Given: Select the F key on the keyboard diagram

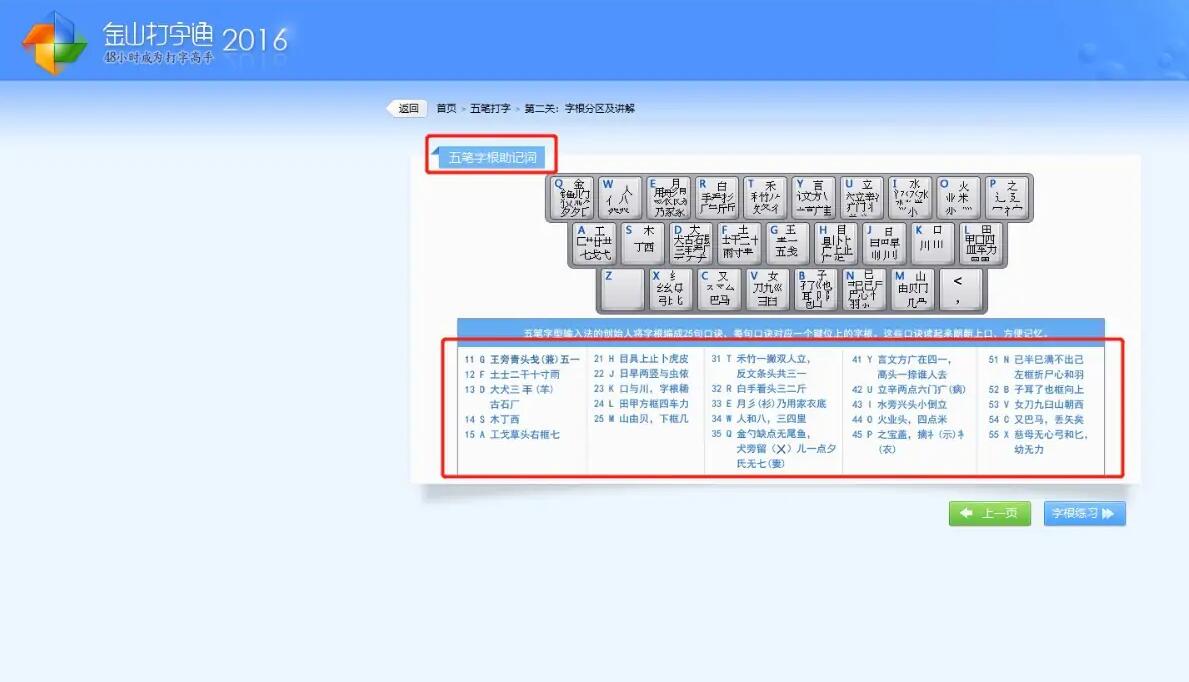Looking at the screenshot, I should [x=740, y=244].
